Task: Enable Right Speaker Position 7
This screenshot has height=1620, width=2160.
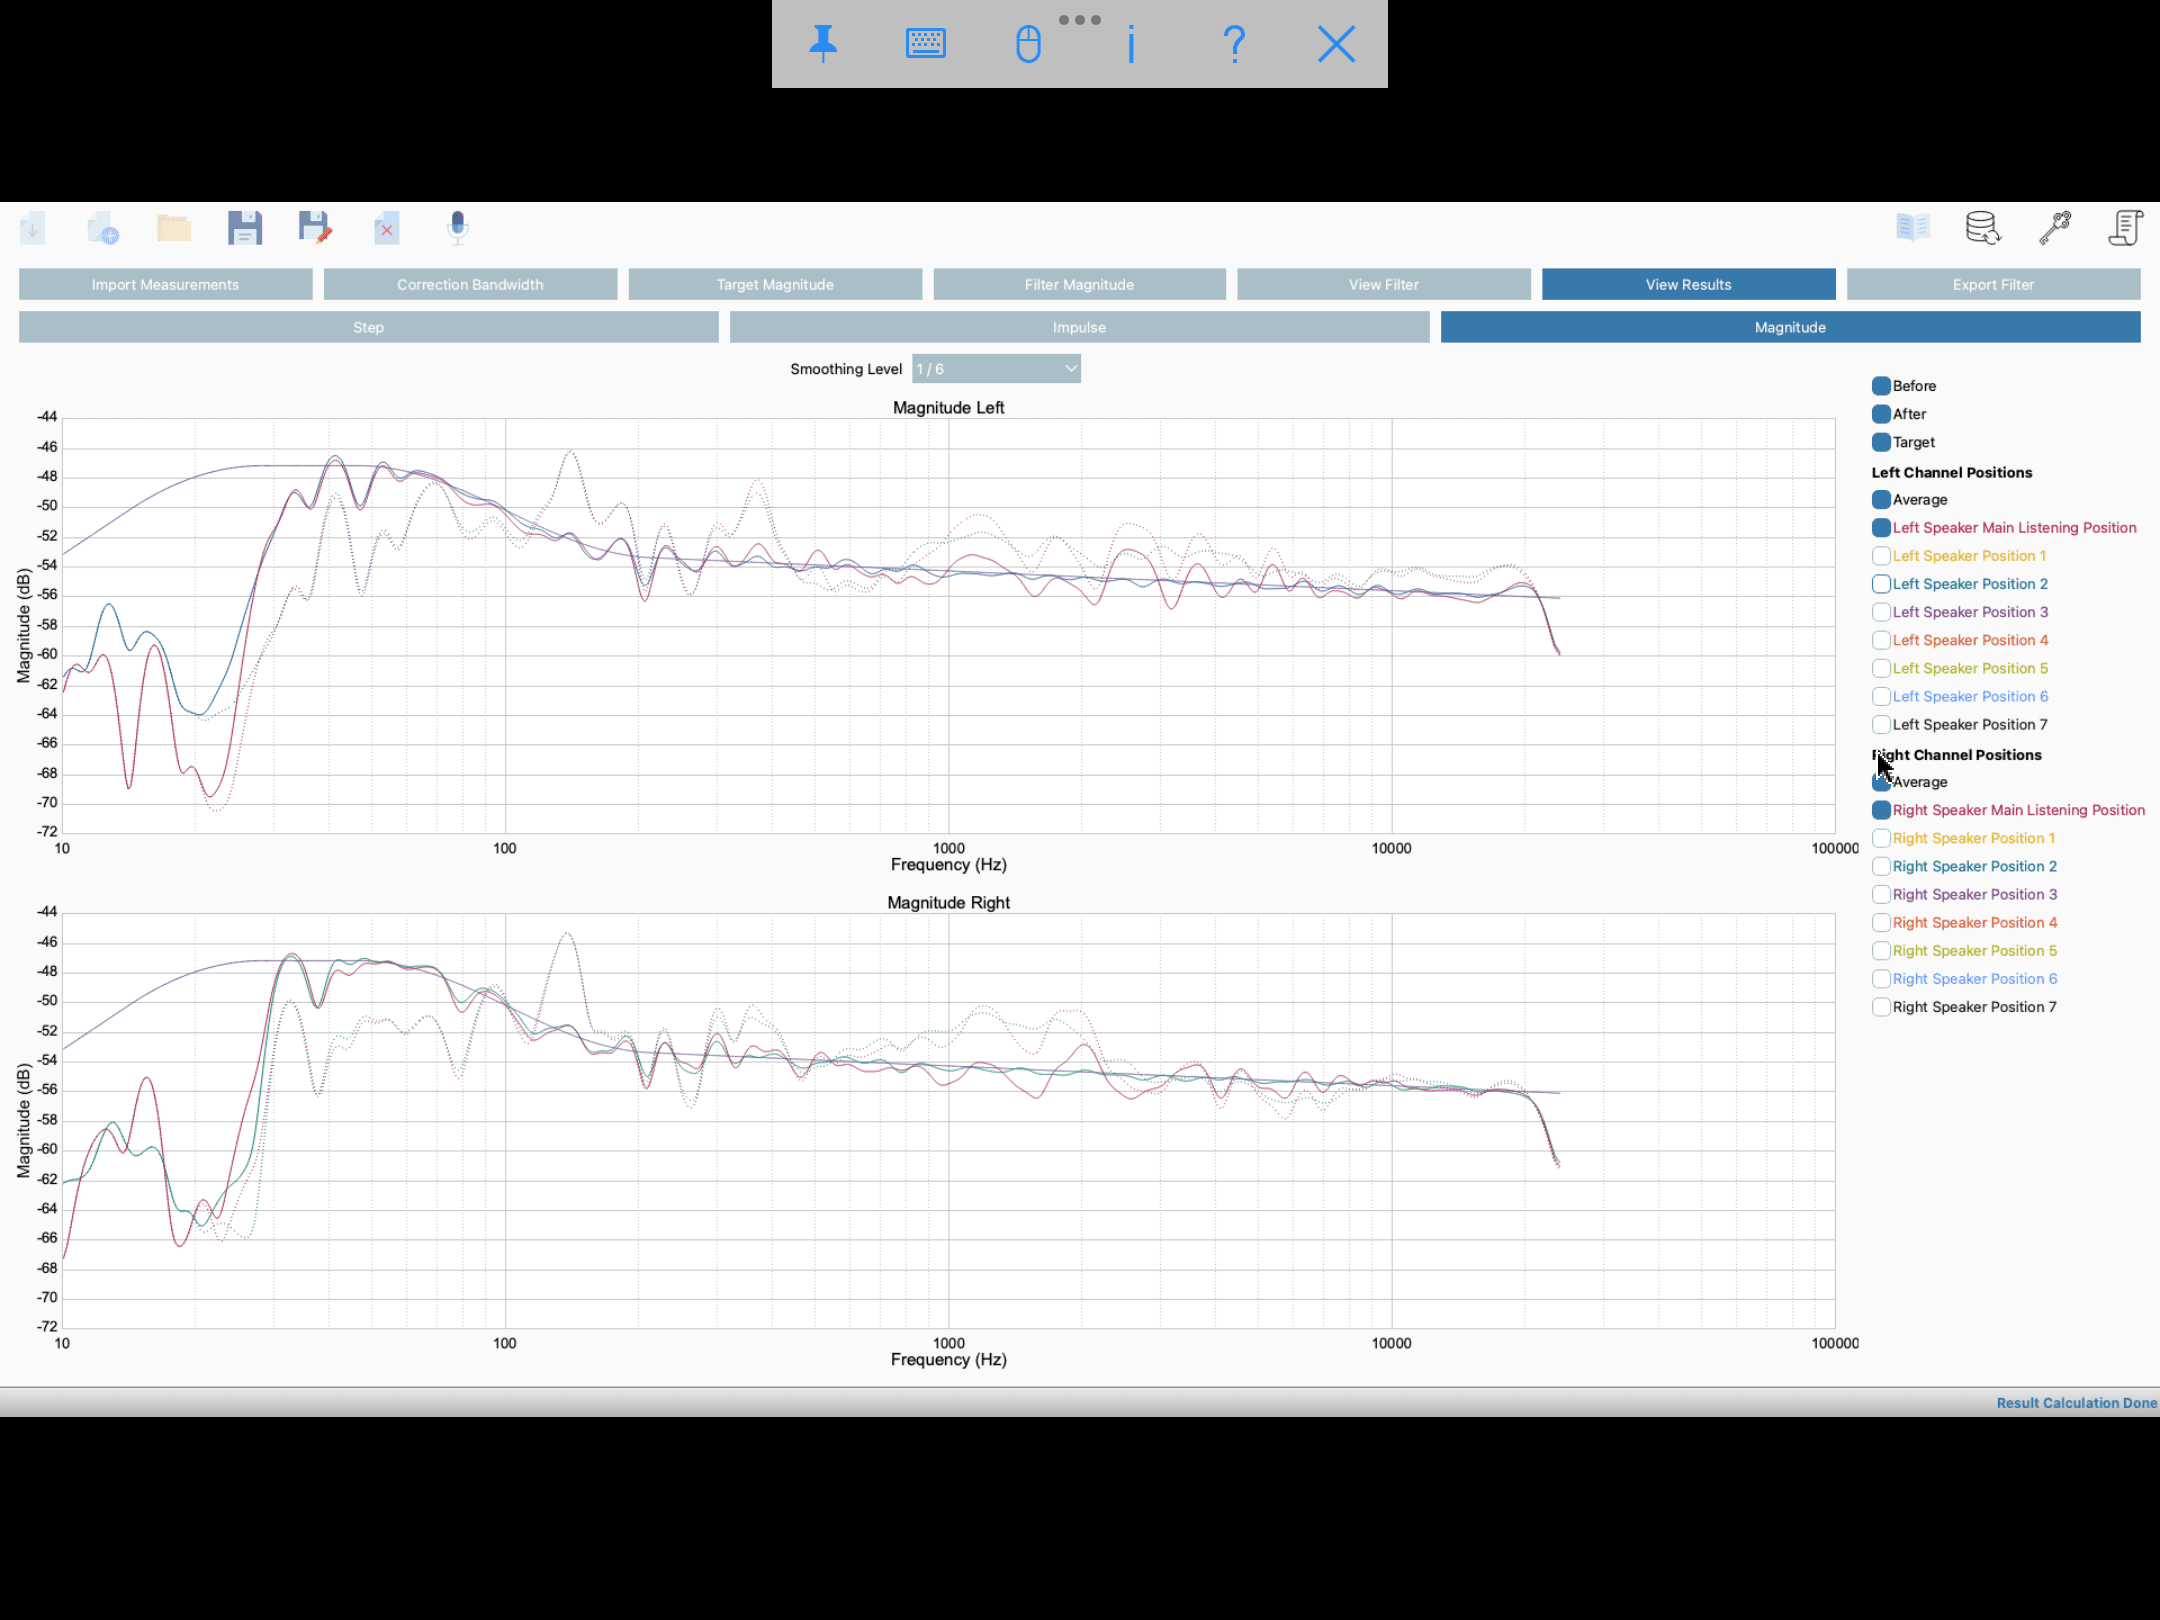Action: (1881, 1007)
